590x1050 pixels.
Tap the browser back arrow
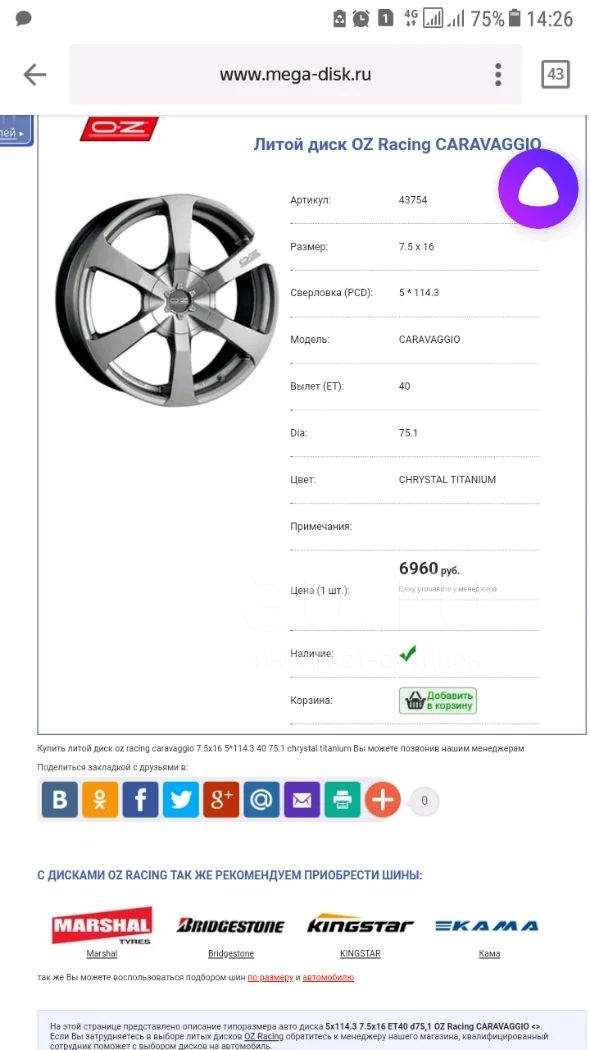click(35, 75)
